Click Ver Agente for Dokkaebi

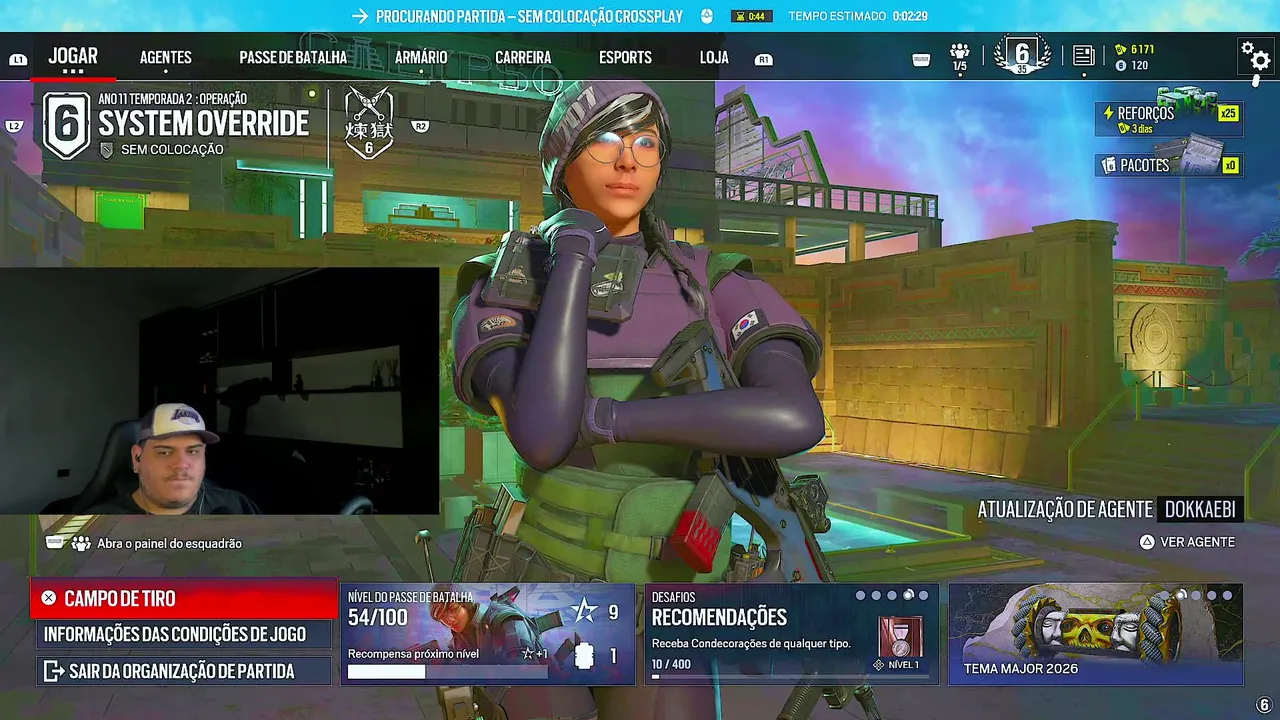click(1187, 542)
